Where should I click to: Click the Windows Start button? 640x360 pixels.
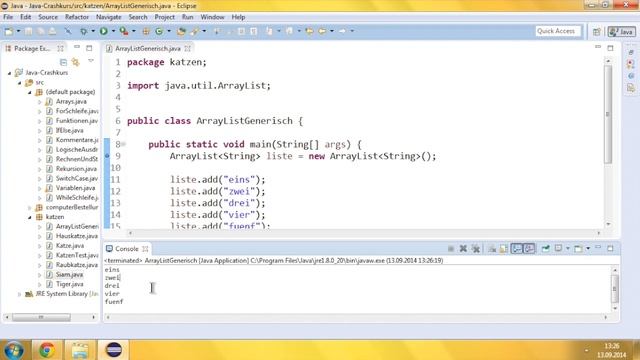[x=14, y=350]
